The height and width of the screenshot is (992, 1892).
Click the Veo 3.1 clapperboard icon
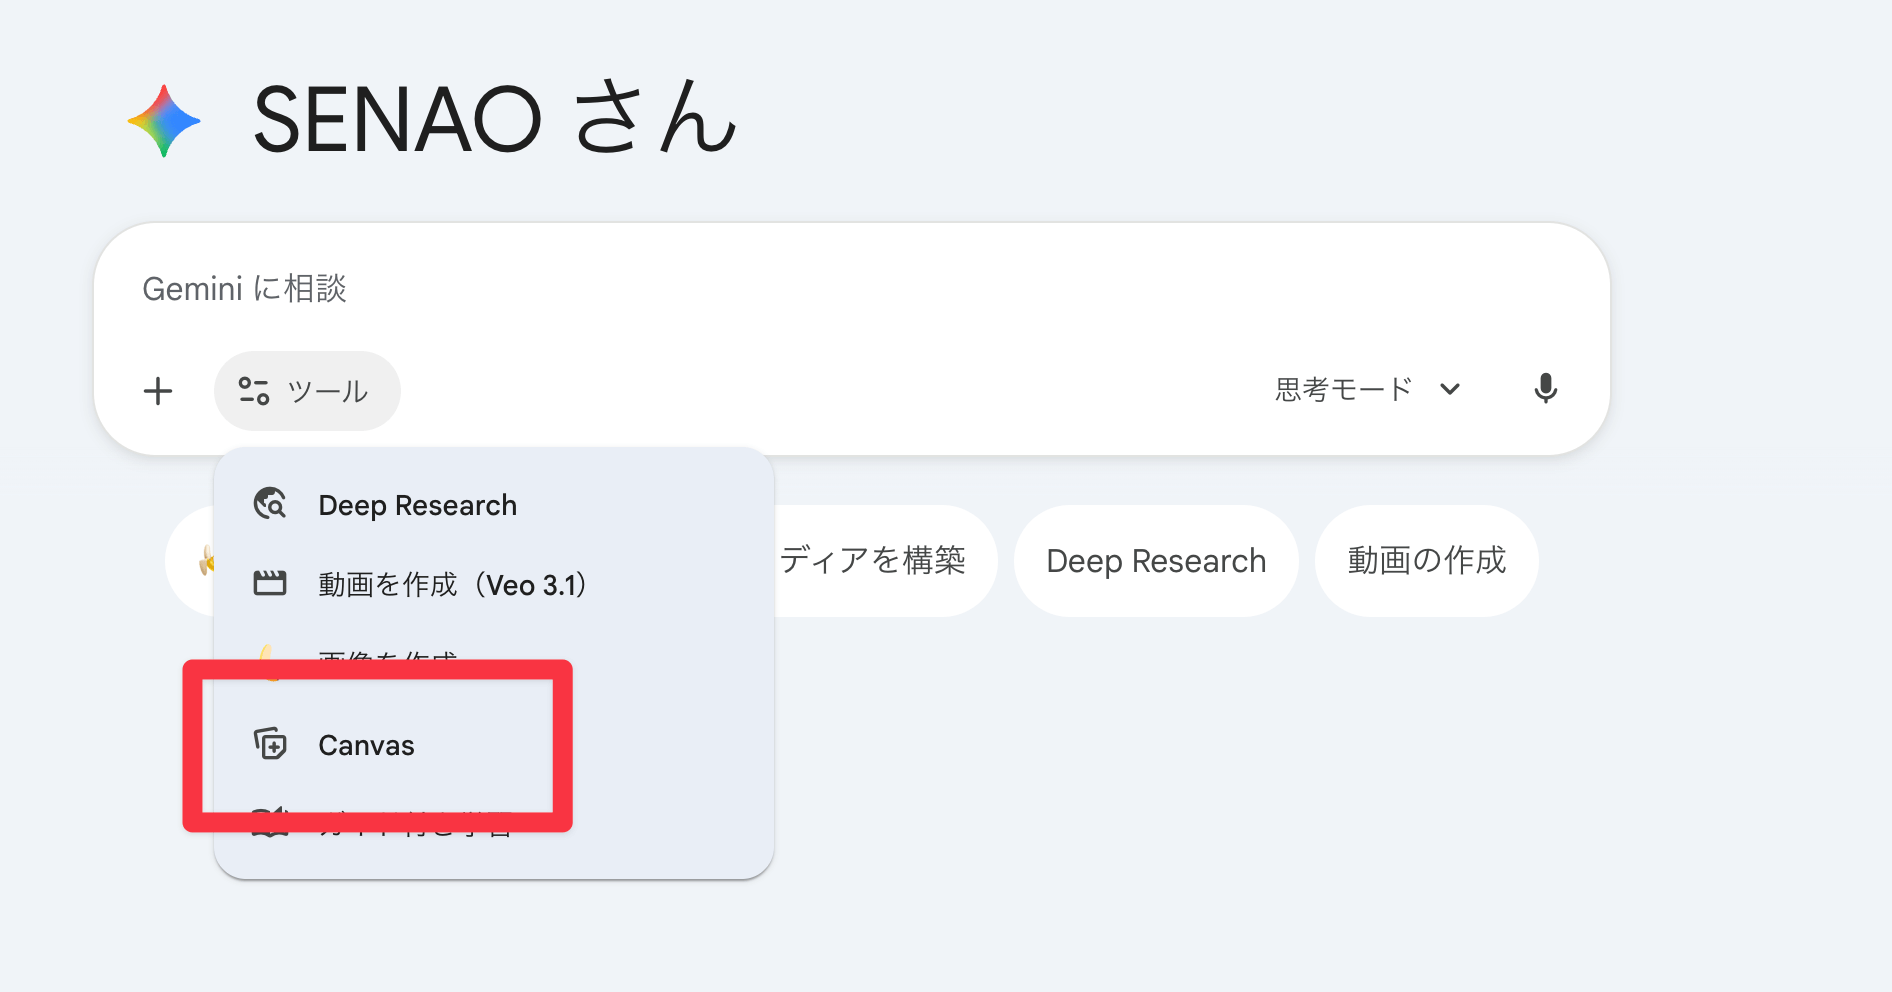pyautogui.click(x=269, y=584)
